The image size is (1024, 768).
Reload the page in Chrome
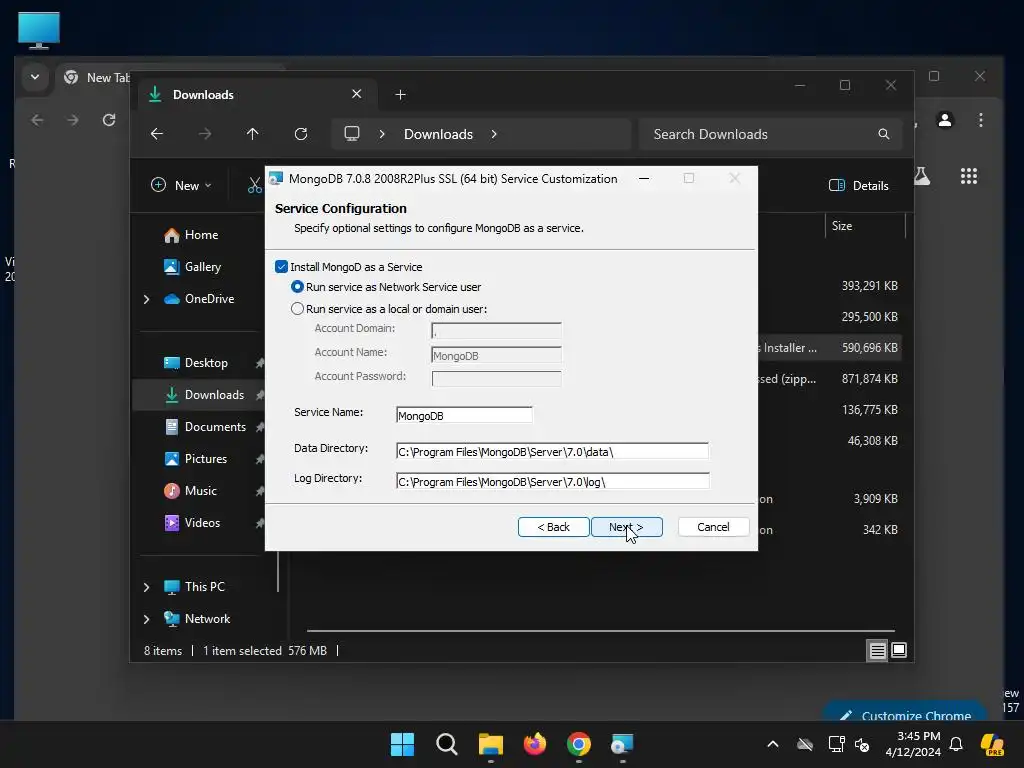(109, 120)
